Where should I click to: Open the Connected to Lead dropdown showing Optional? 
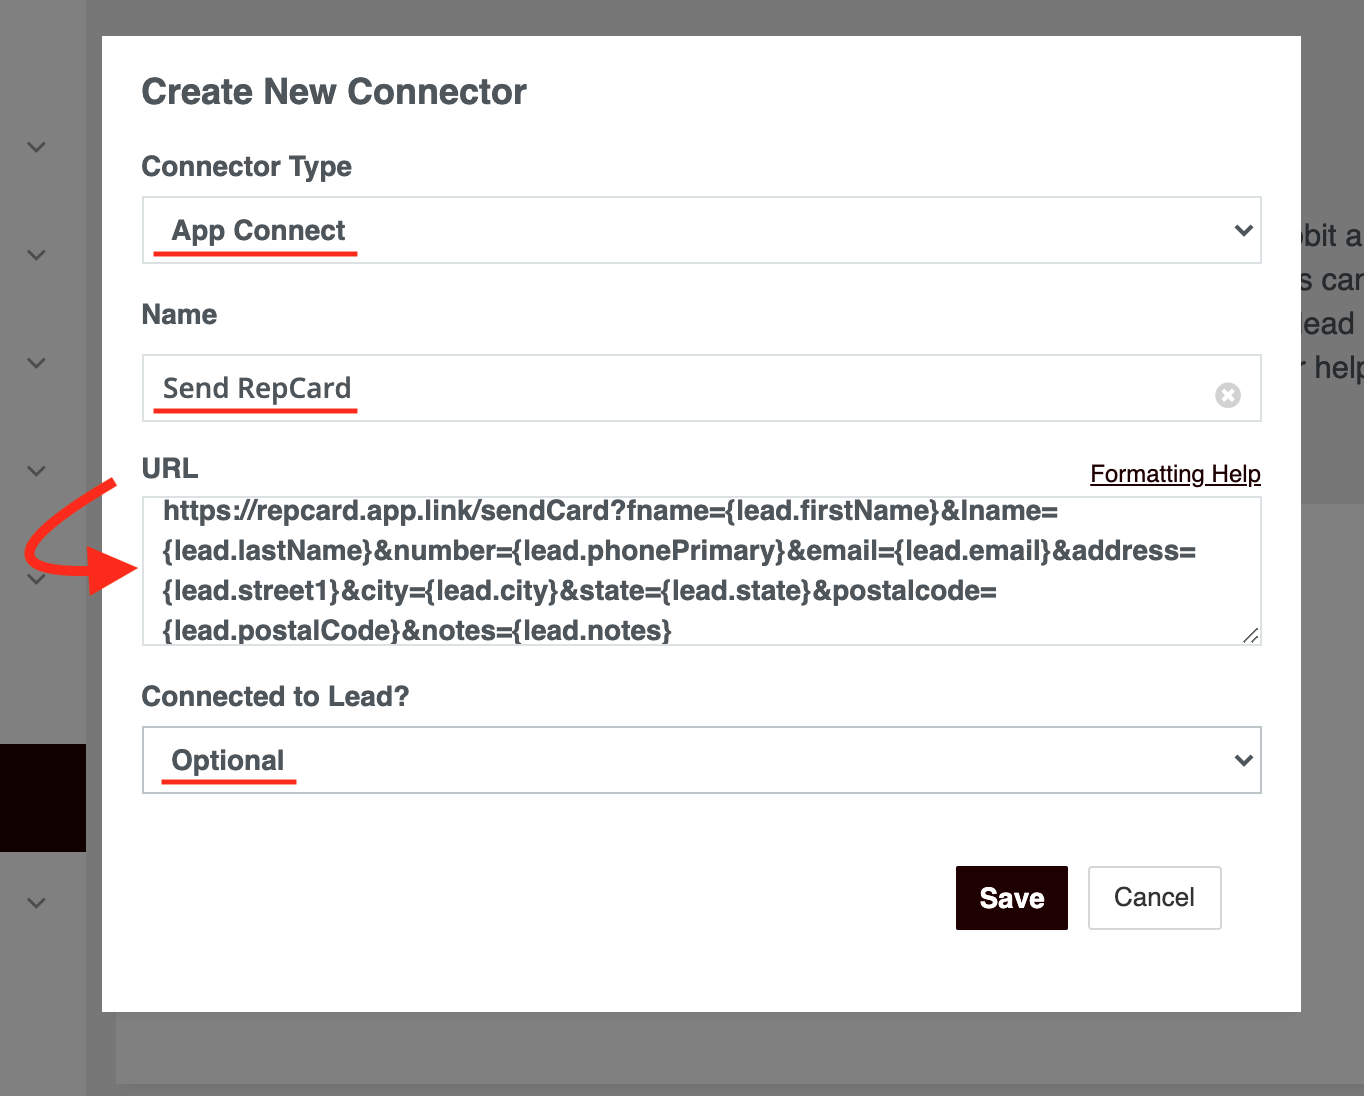(x=702, y=760)
